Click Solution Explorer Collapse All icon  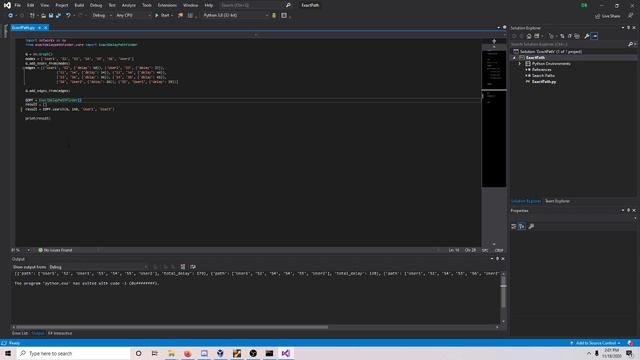[569, 36]
